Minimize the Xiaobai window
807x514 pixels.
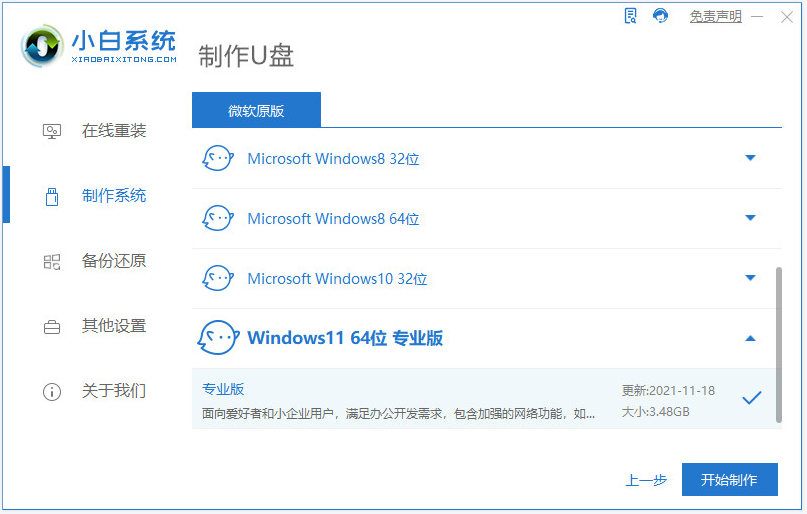[x=757, y=17]
